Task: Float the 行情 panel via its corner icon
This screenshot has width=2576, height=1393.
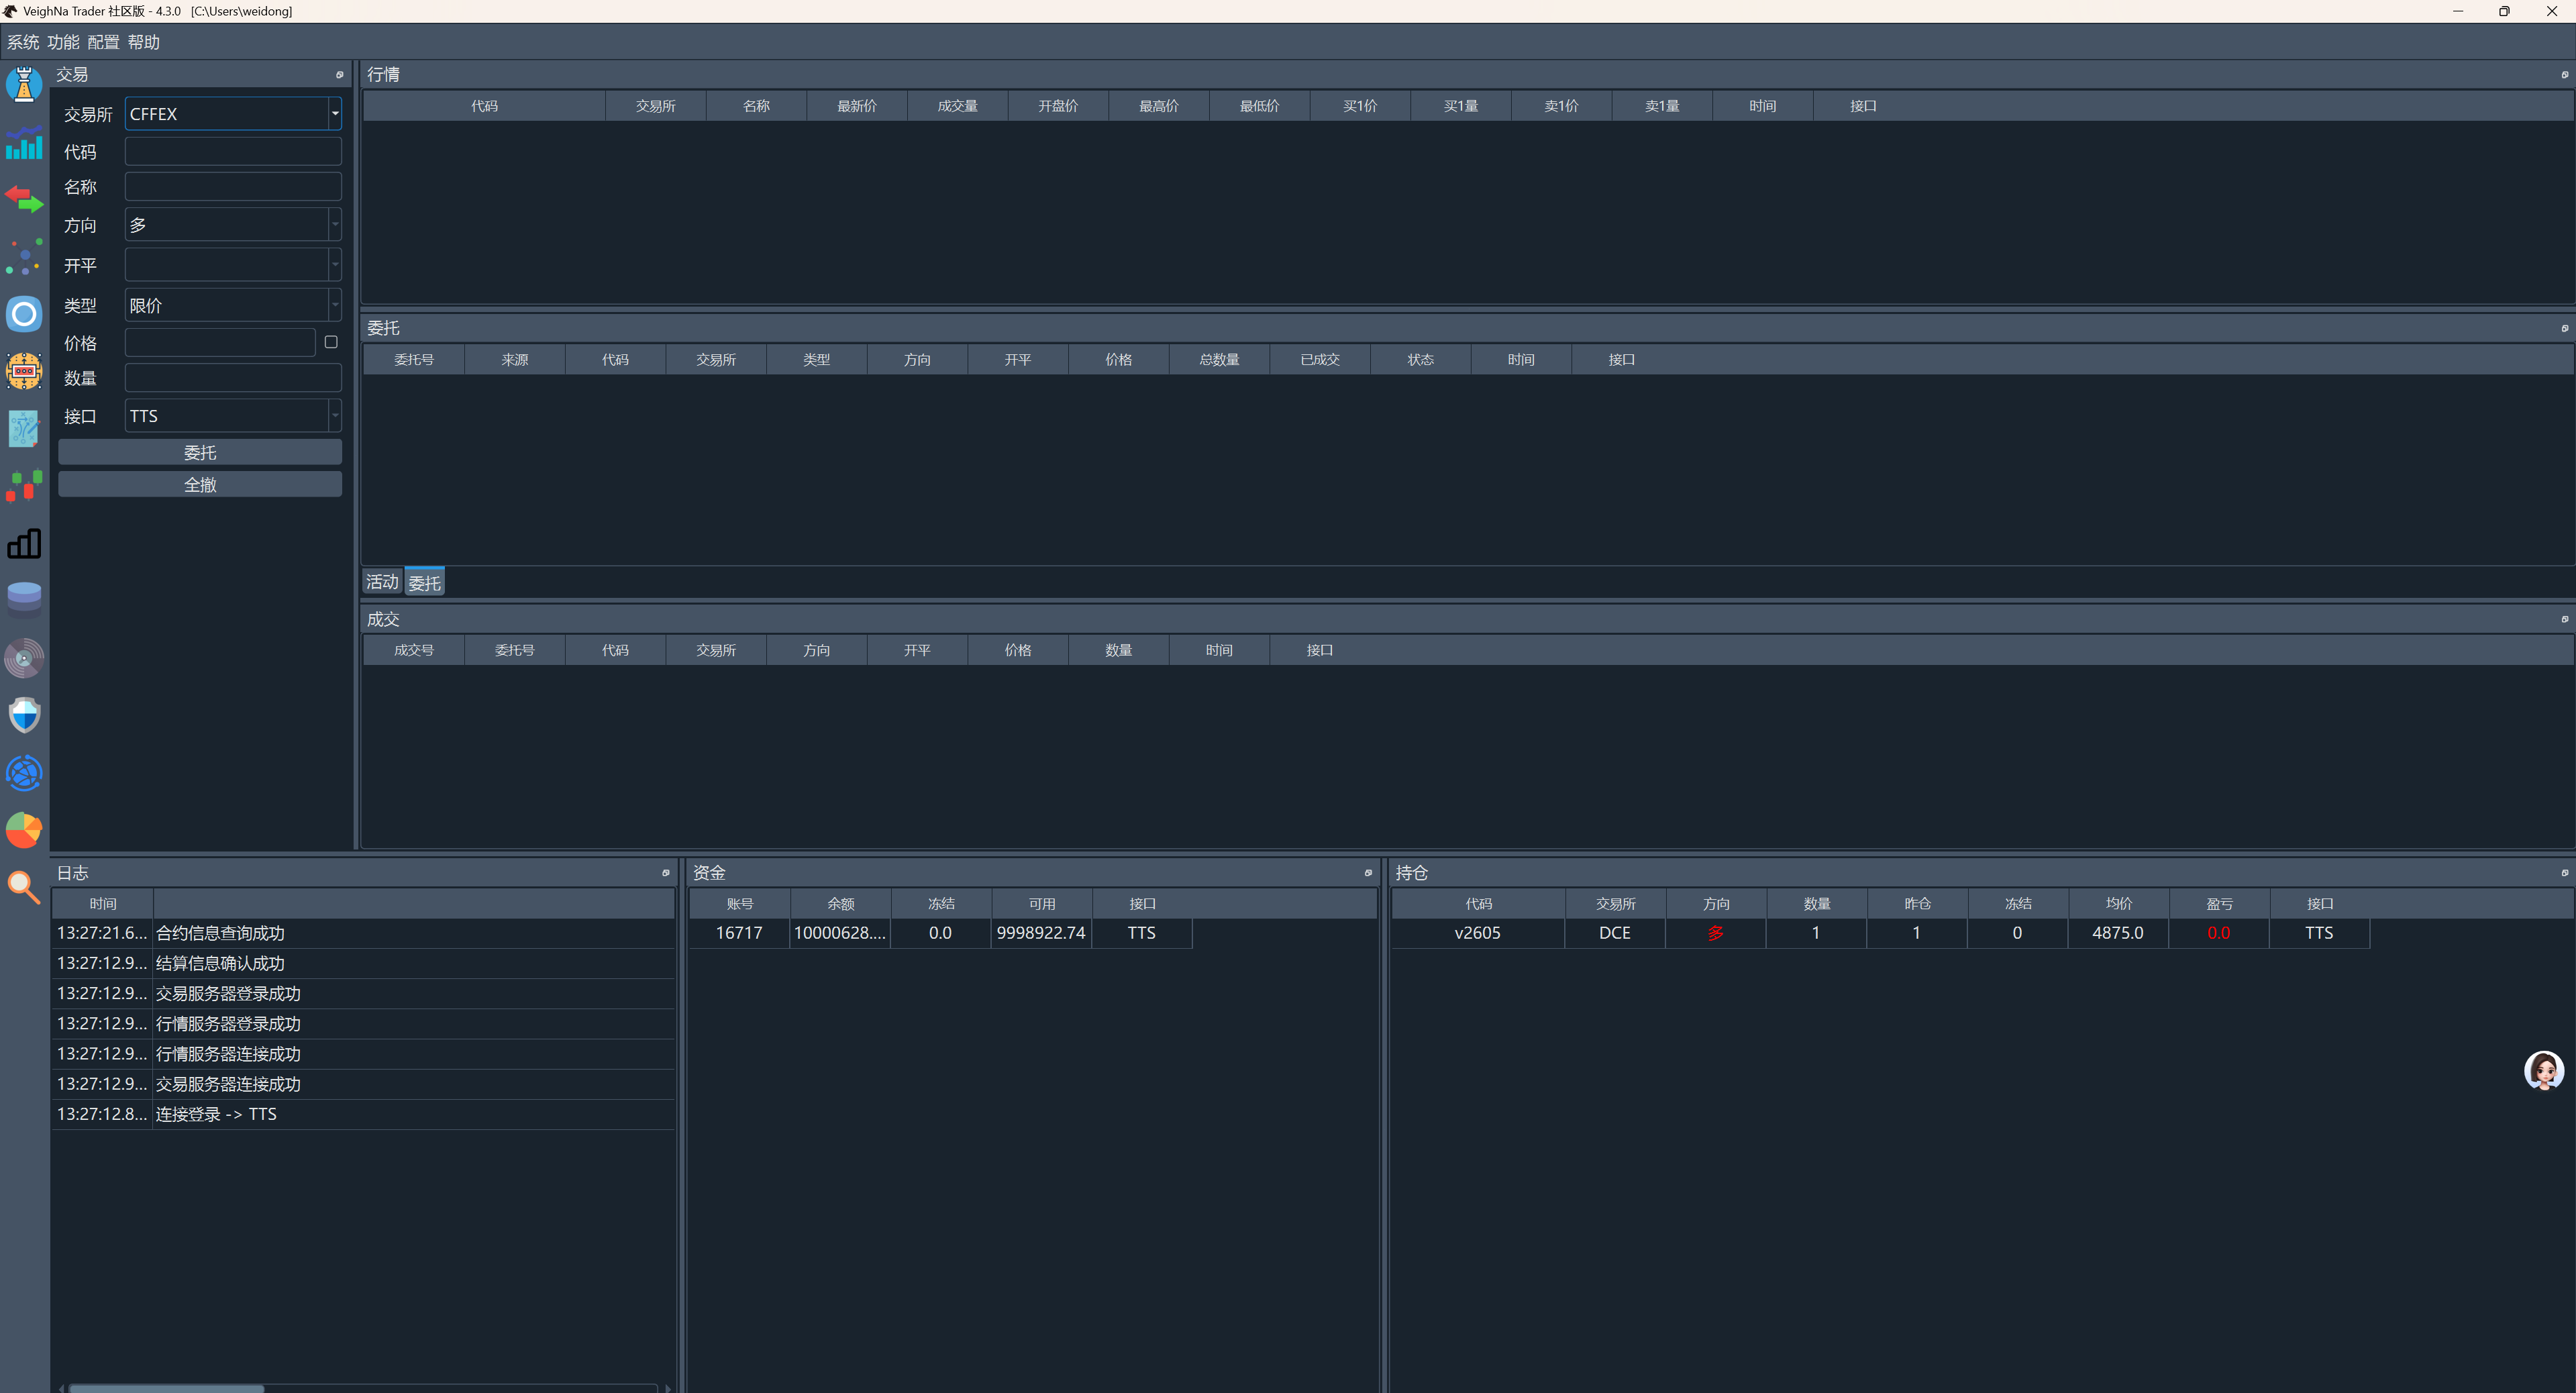Action: pos(2564,75)
